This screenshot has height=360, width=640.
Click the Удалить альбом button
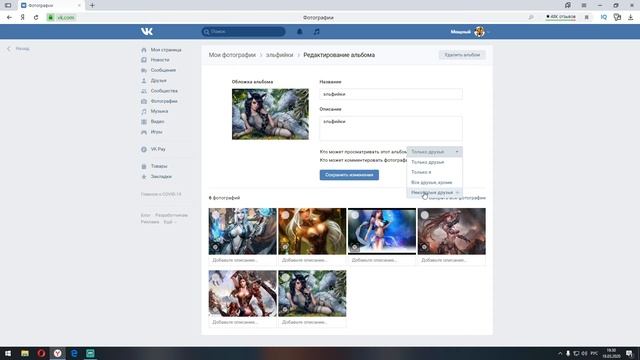[462, 55]
